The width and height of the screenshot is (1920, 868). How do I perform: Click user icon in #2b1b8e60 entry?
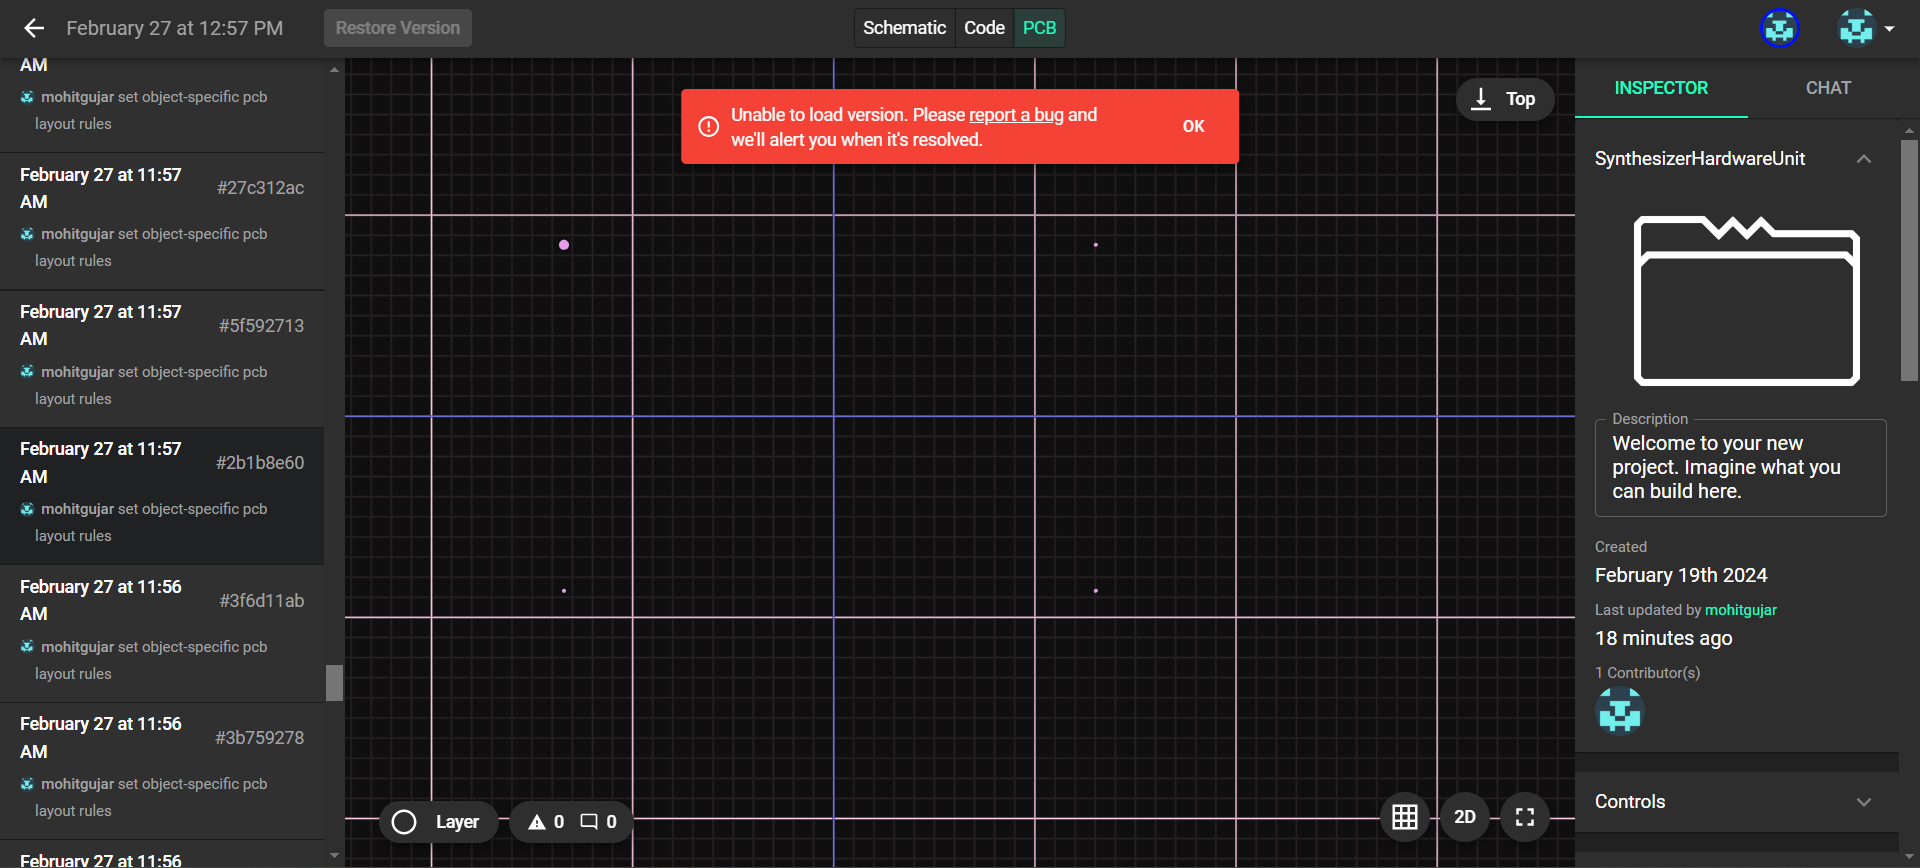27,509
